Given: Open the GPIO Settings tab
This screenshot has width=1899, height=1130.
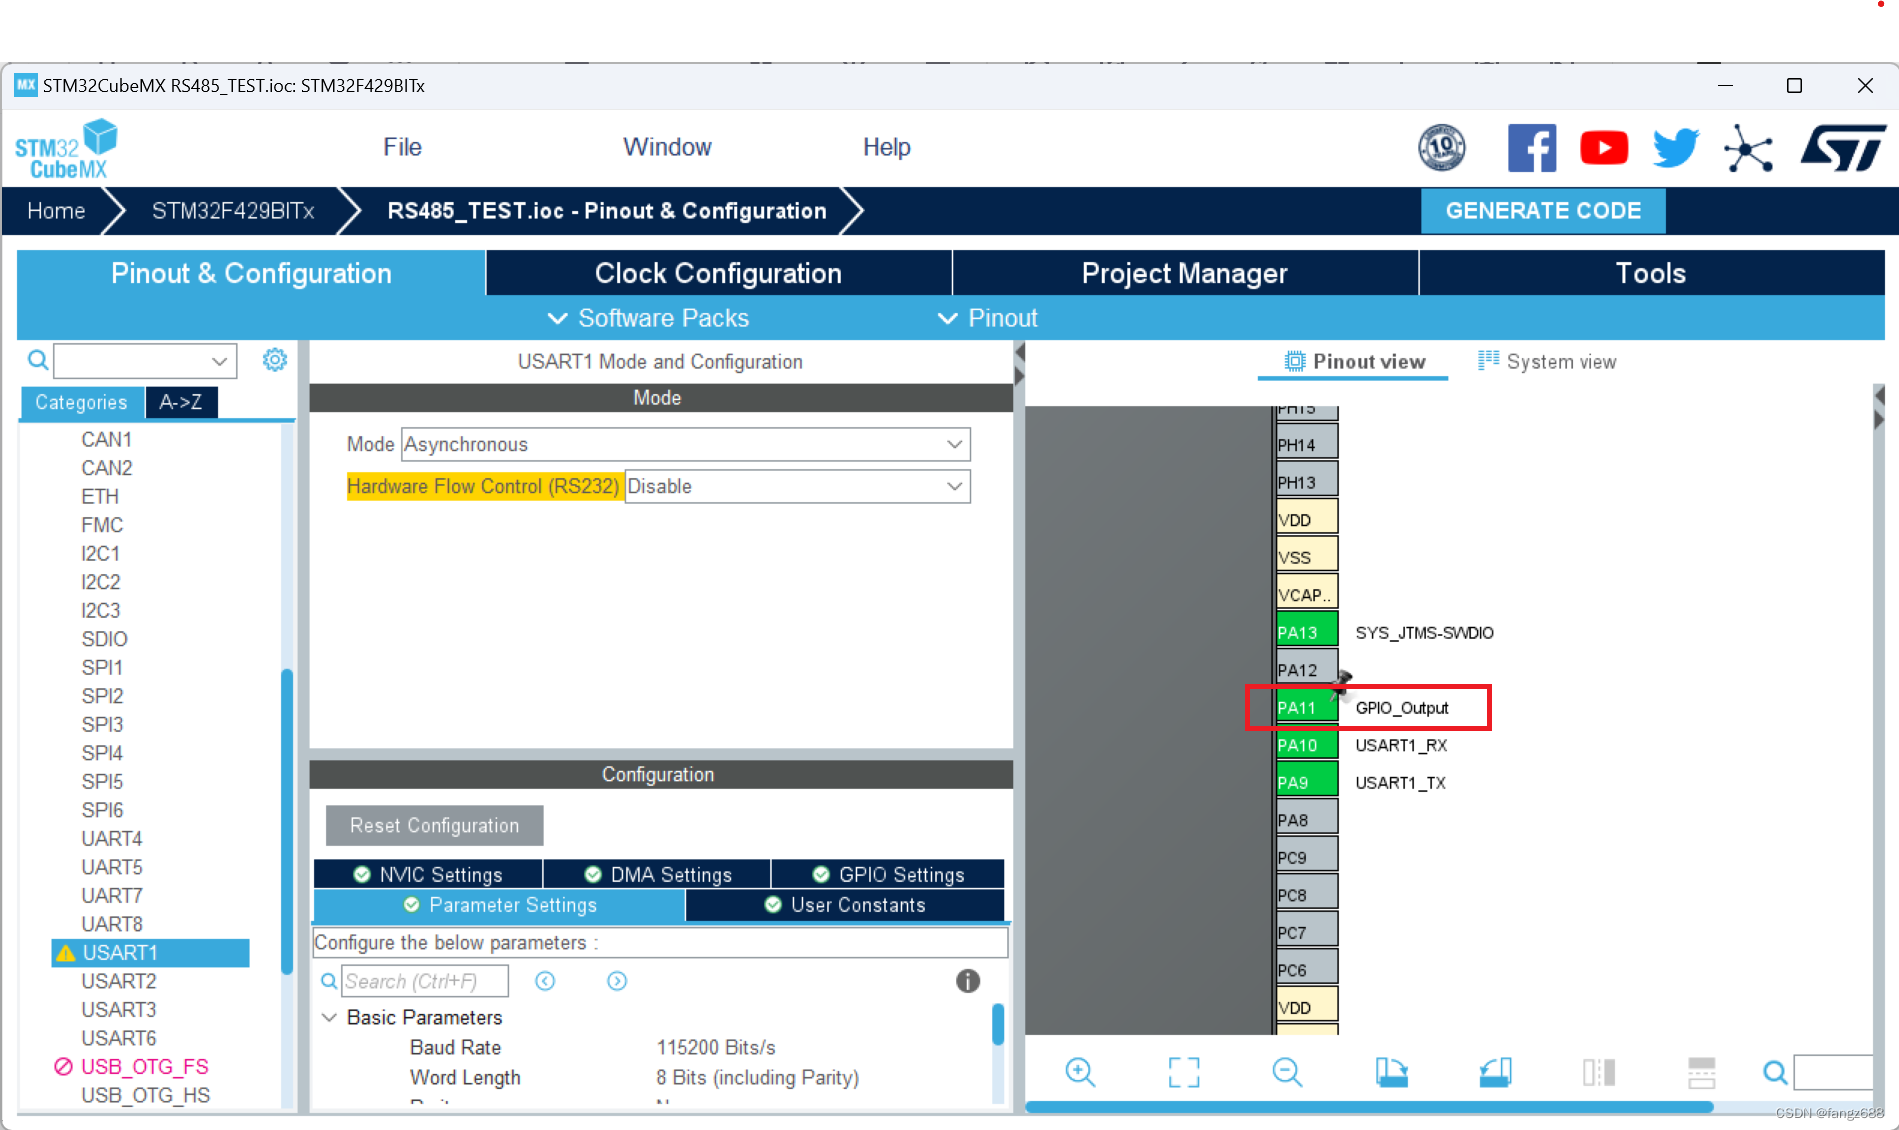Looking at the screenshot, I should coord(888,874).
